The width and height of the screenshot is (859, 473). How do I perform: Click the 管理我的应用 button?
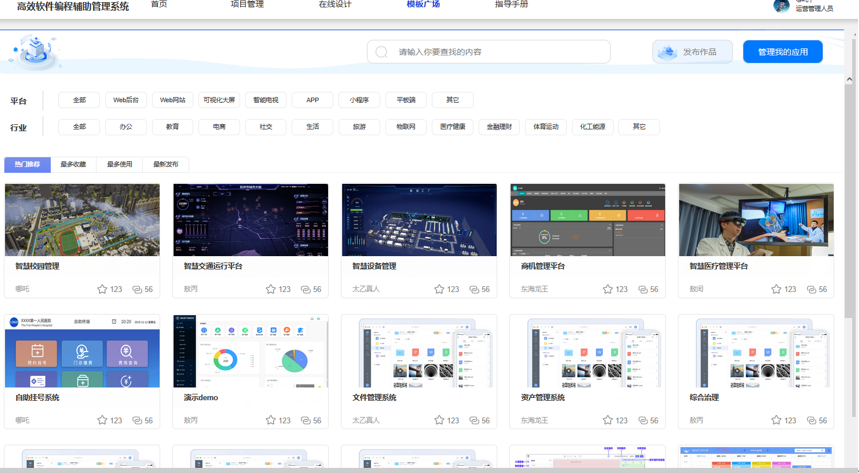(783, 52)
